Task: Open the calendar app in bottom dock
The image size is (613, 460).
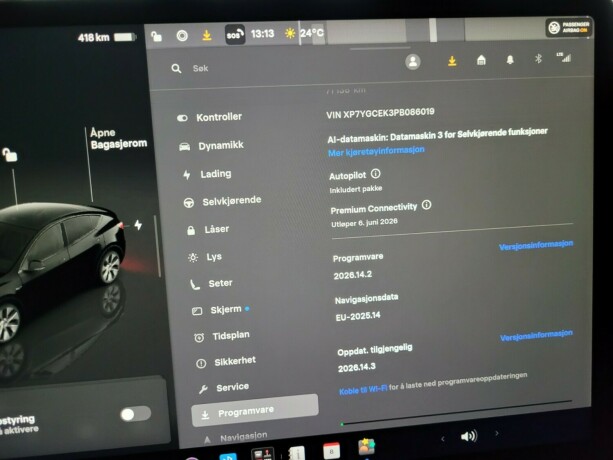Action: pyautogui.click(x=332, y=451)
